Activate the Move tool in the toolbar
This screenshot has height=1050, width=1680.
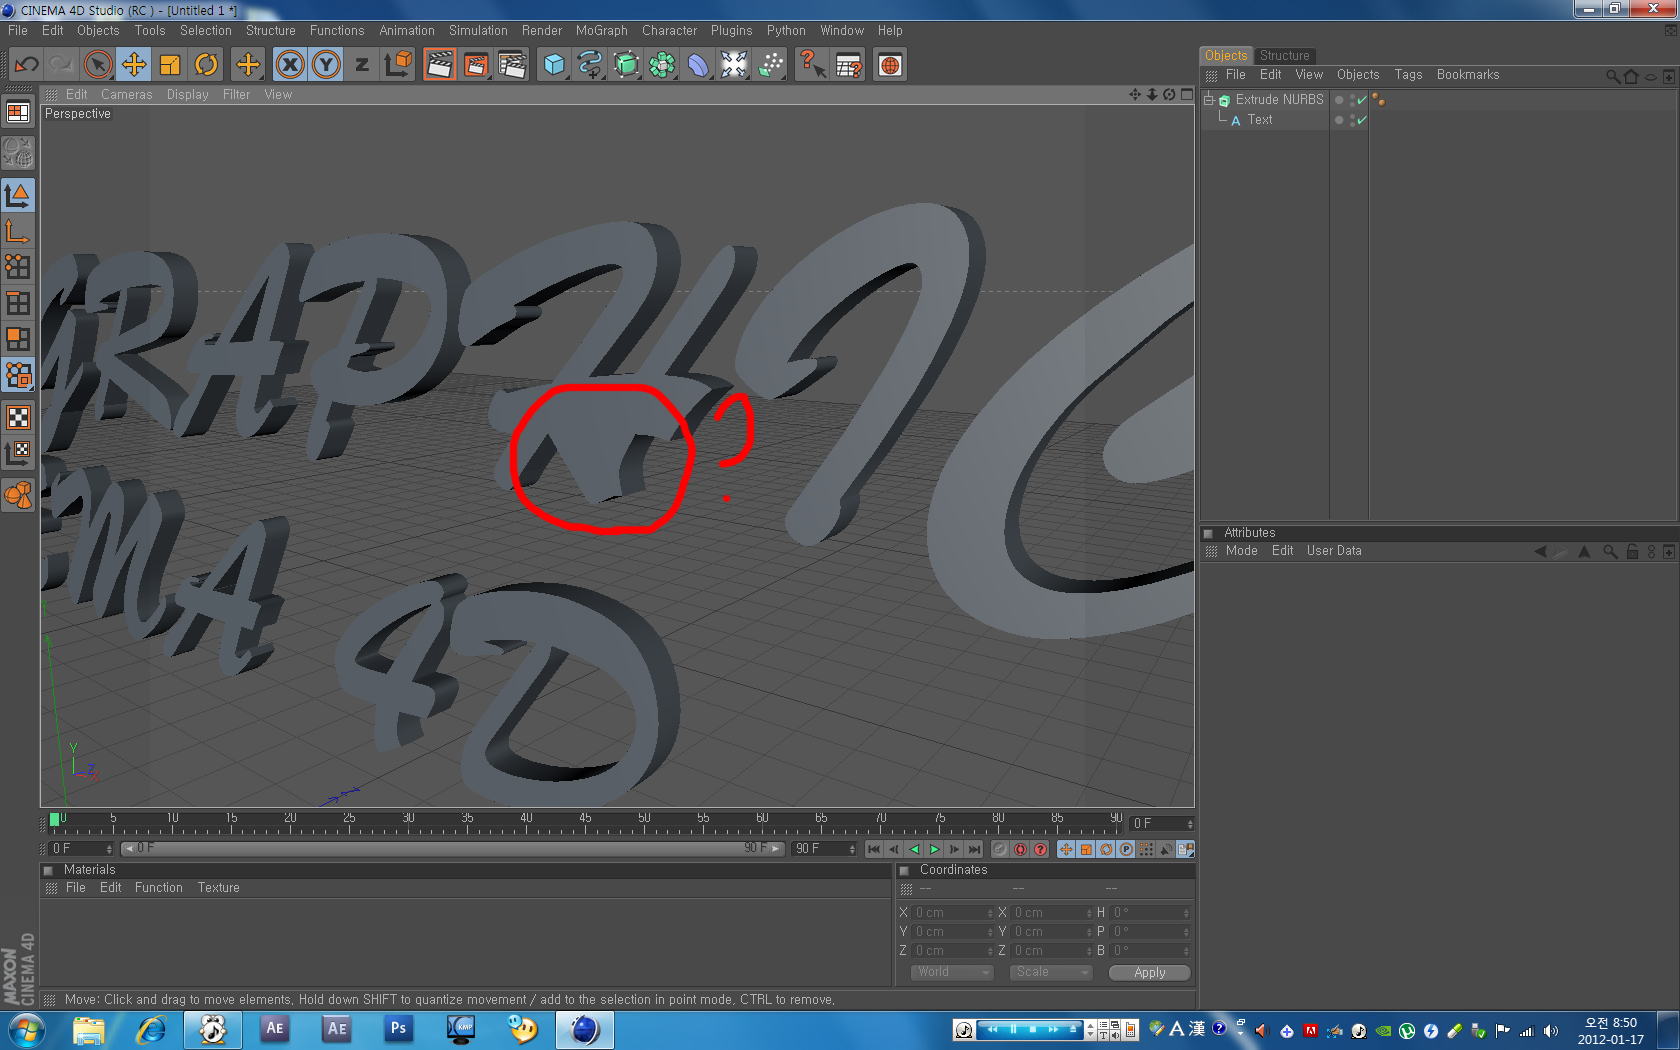coord(133,65)
